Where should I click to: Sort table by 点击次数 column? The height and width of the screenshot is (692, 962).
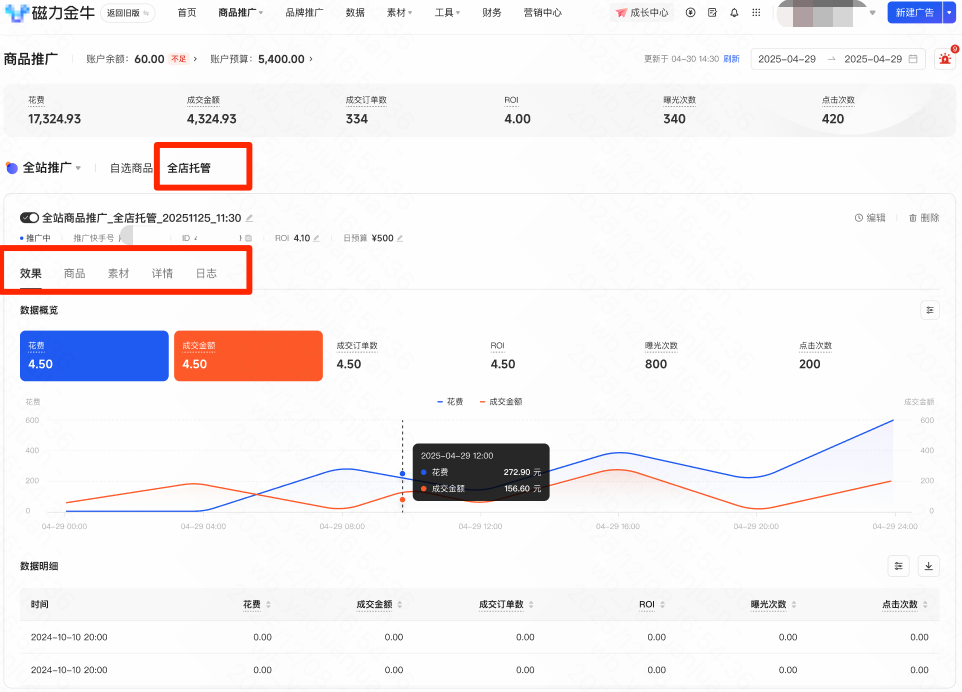coord(925,605)
